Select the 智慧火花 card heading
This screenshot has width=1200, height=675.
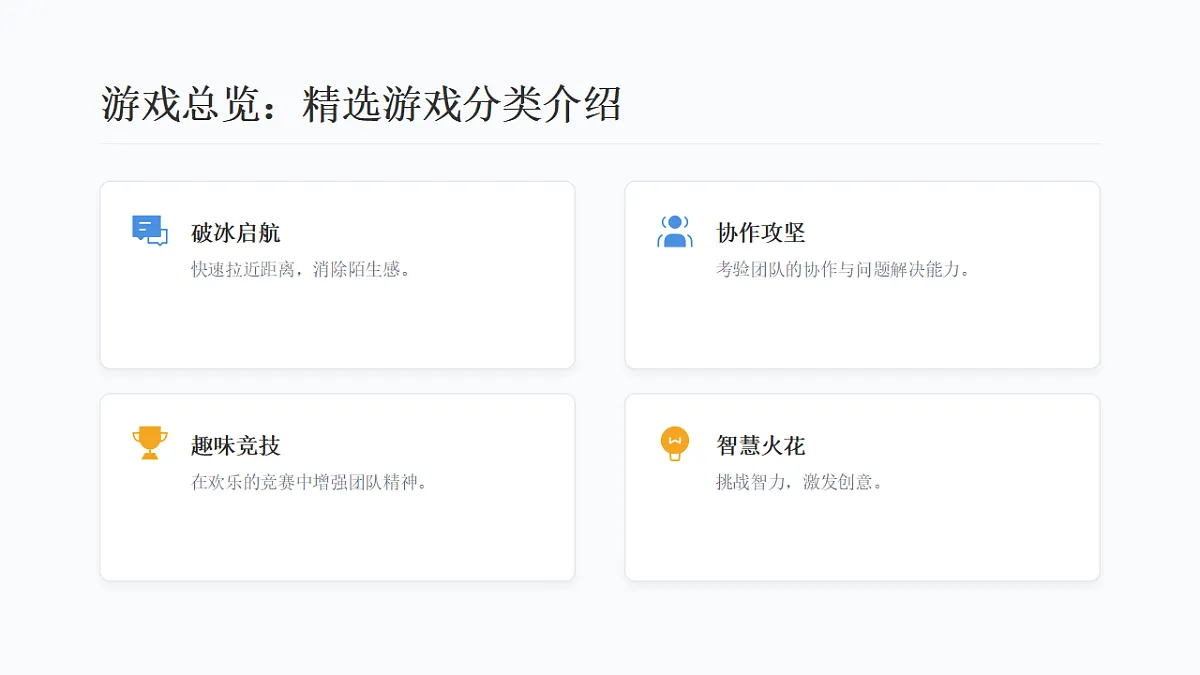761,446
